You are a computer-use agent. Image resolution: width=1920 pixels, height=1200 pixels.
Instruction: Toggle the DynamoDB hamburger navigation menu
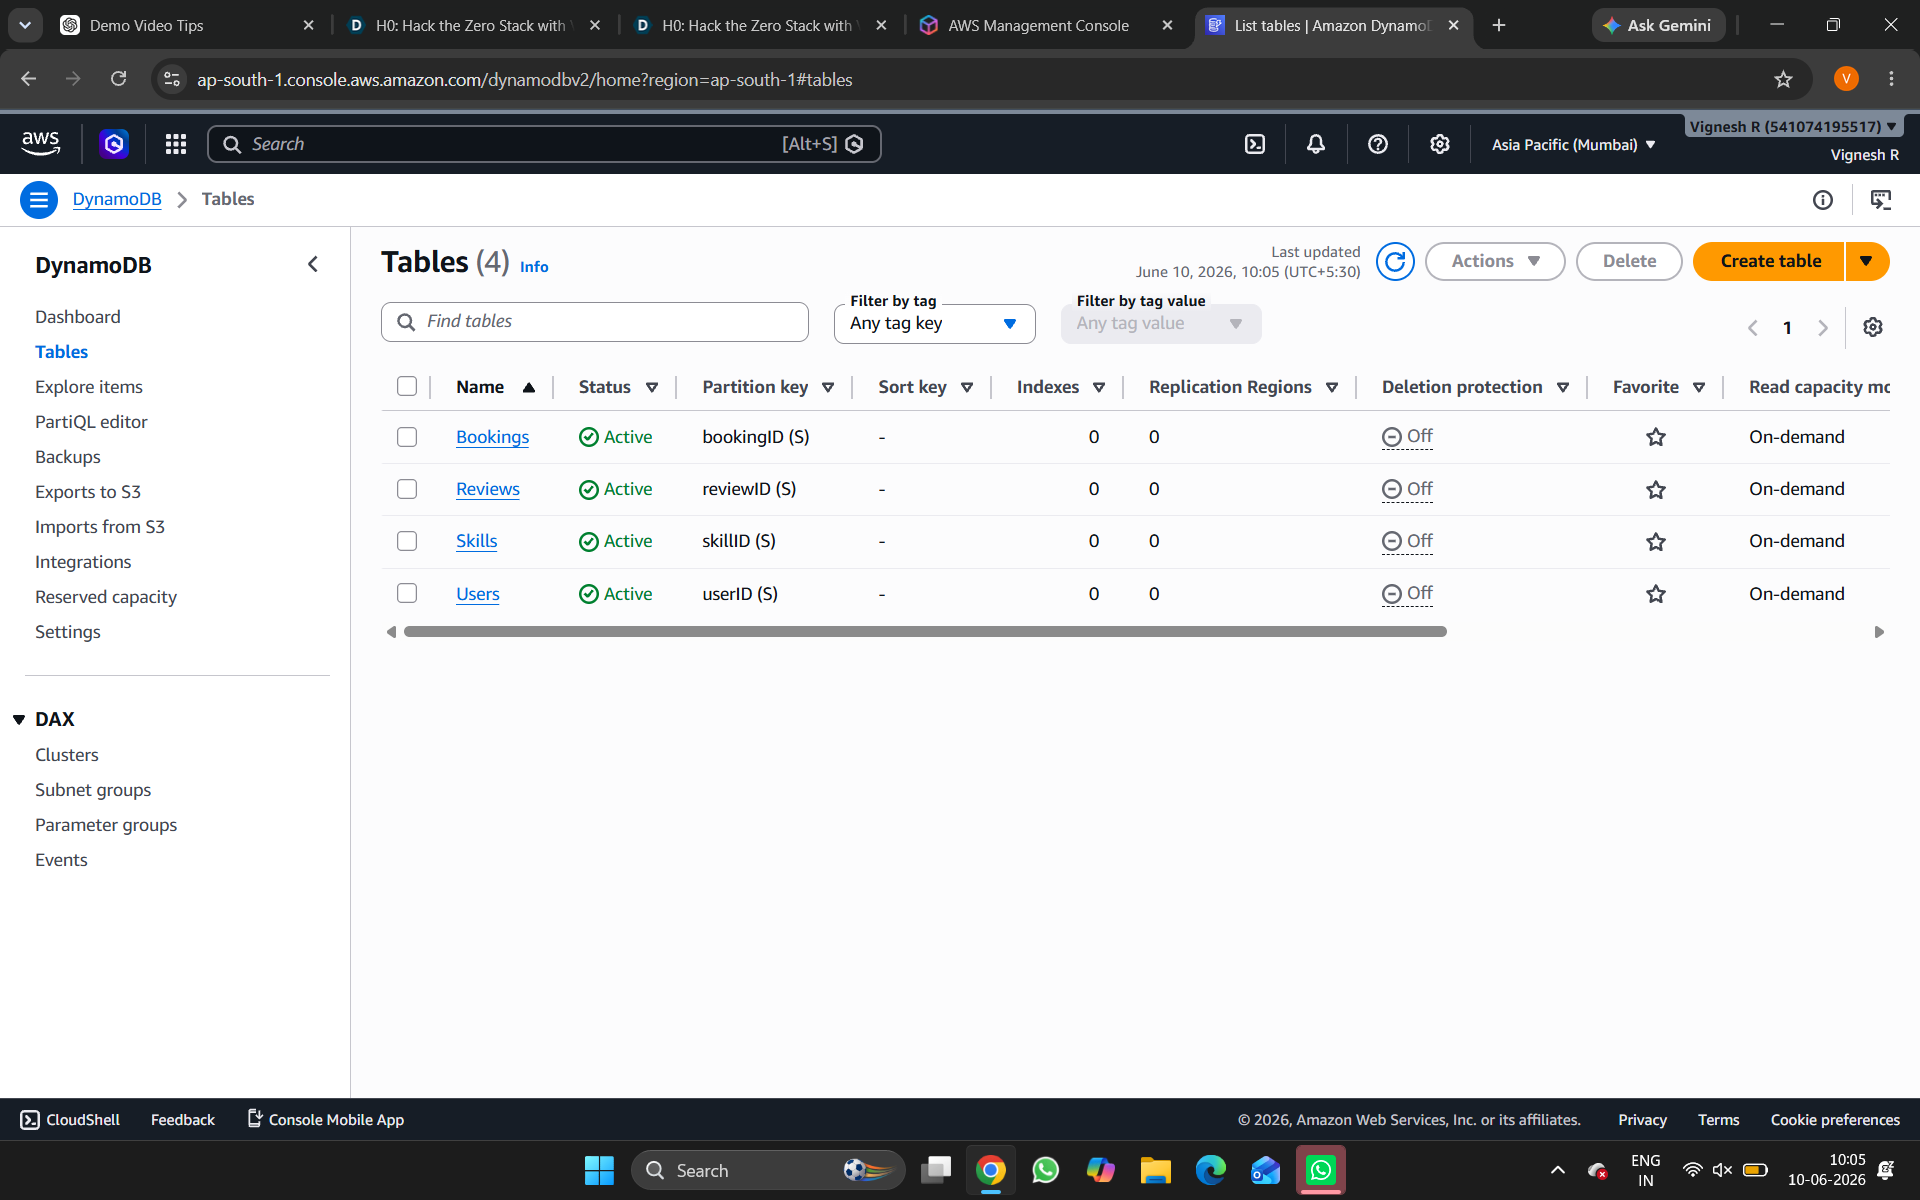coord(39,200)
